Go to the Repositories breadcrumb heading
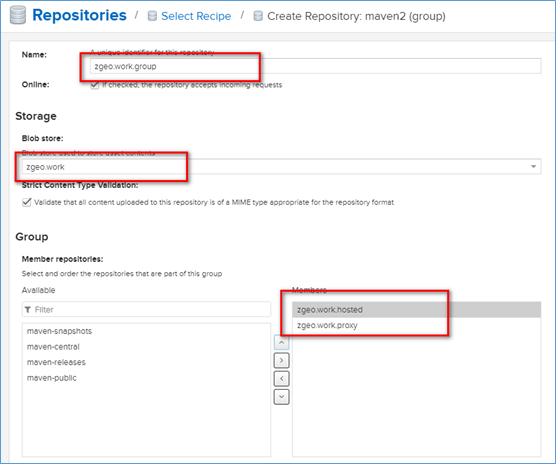This screenshot has width=556, height=464. click(79, 15)
